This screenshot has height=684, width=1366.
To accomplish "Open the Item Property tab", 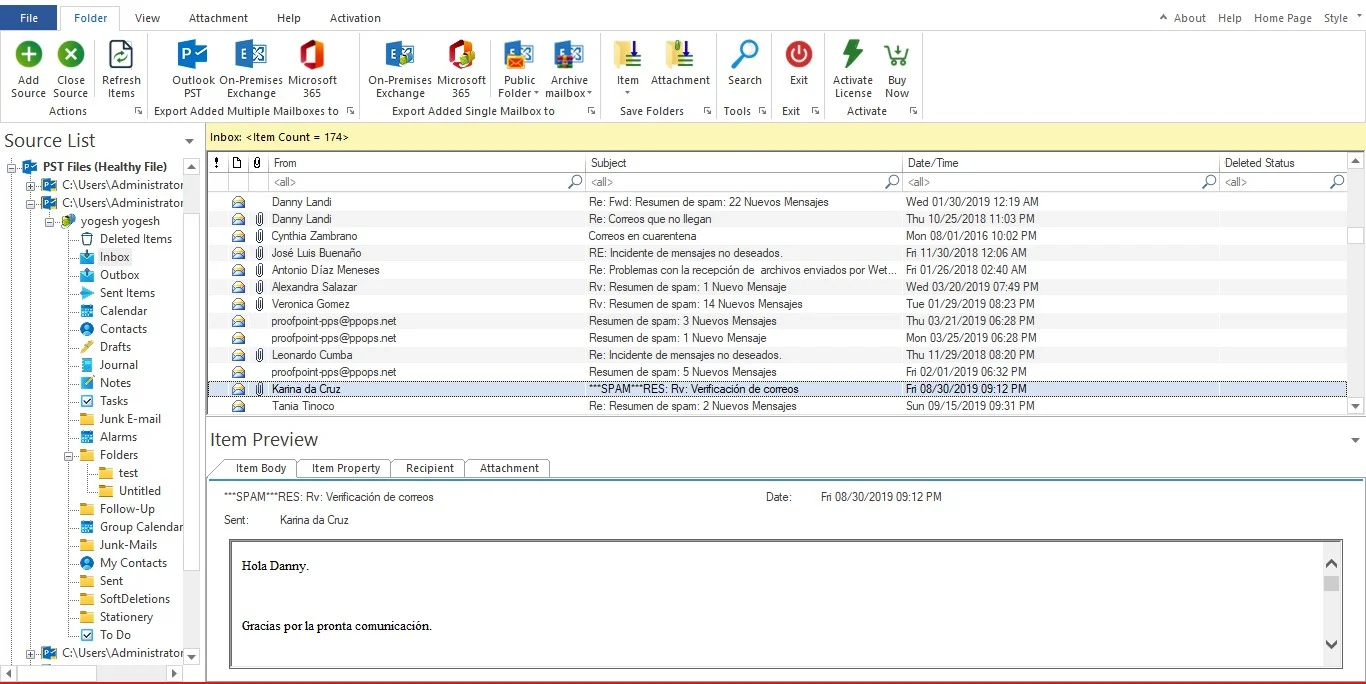I will [x=346, y=468].
